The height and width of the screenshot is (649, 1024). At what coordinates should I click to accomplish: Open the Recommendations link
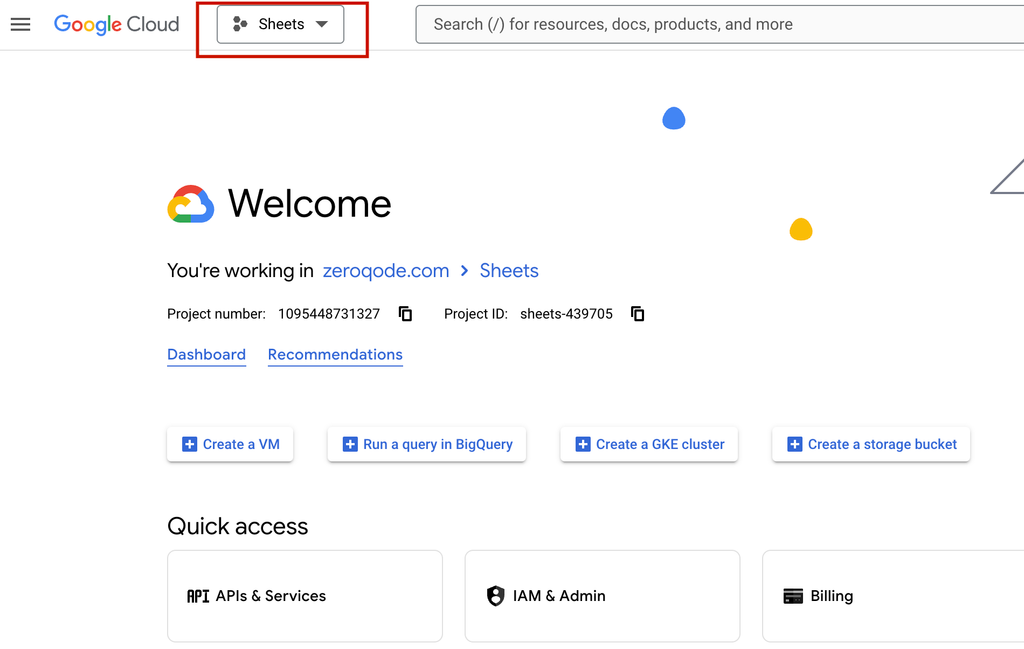tap(335, 355)
